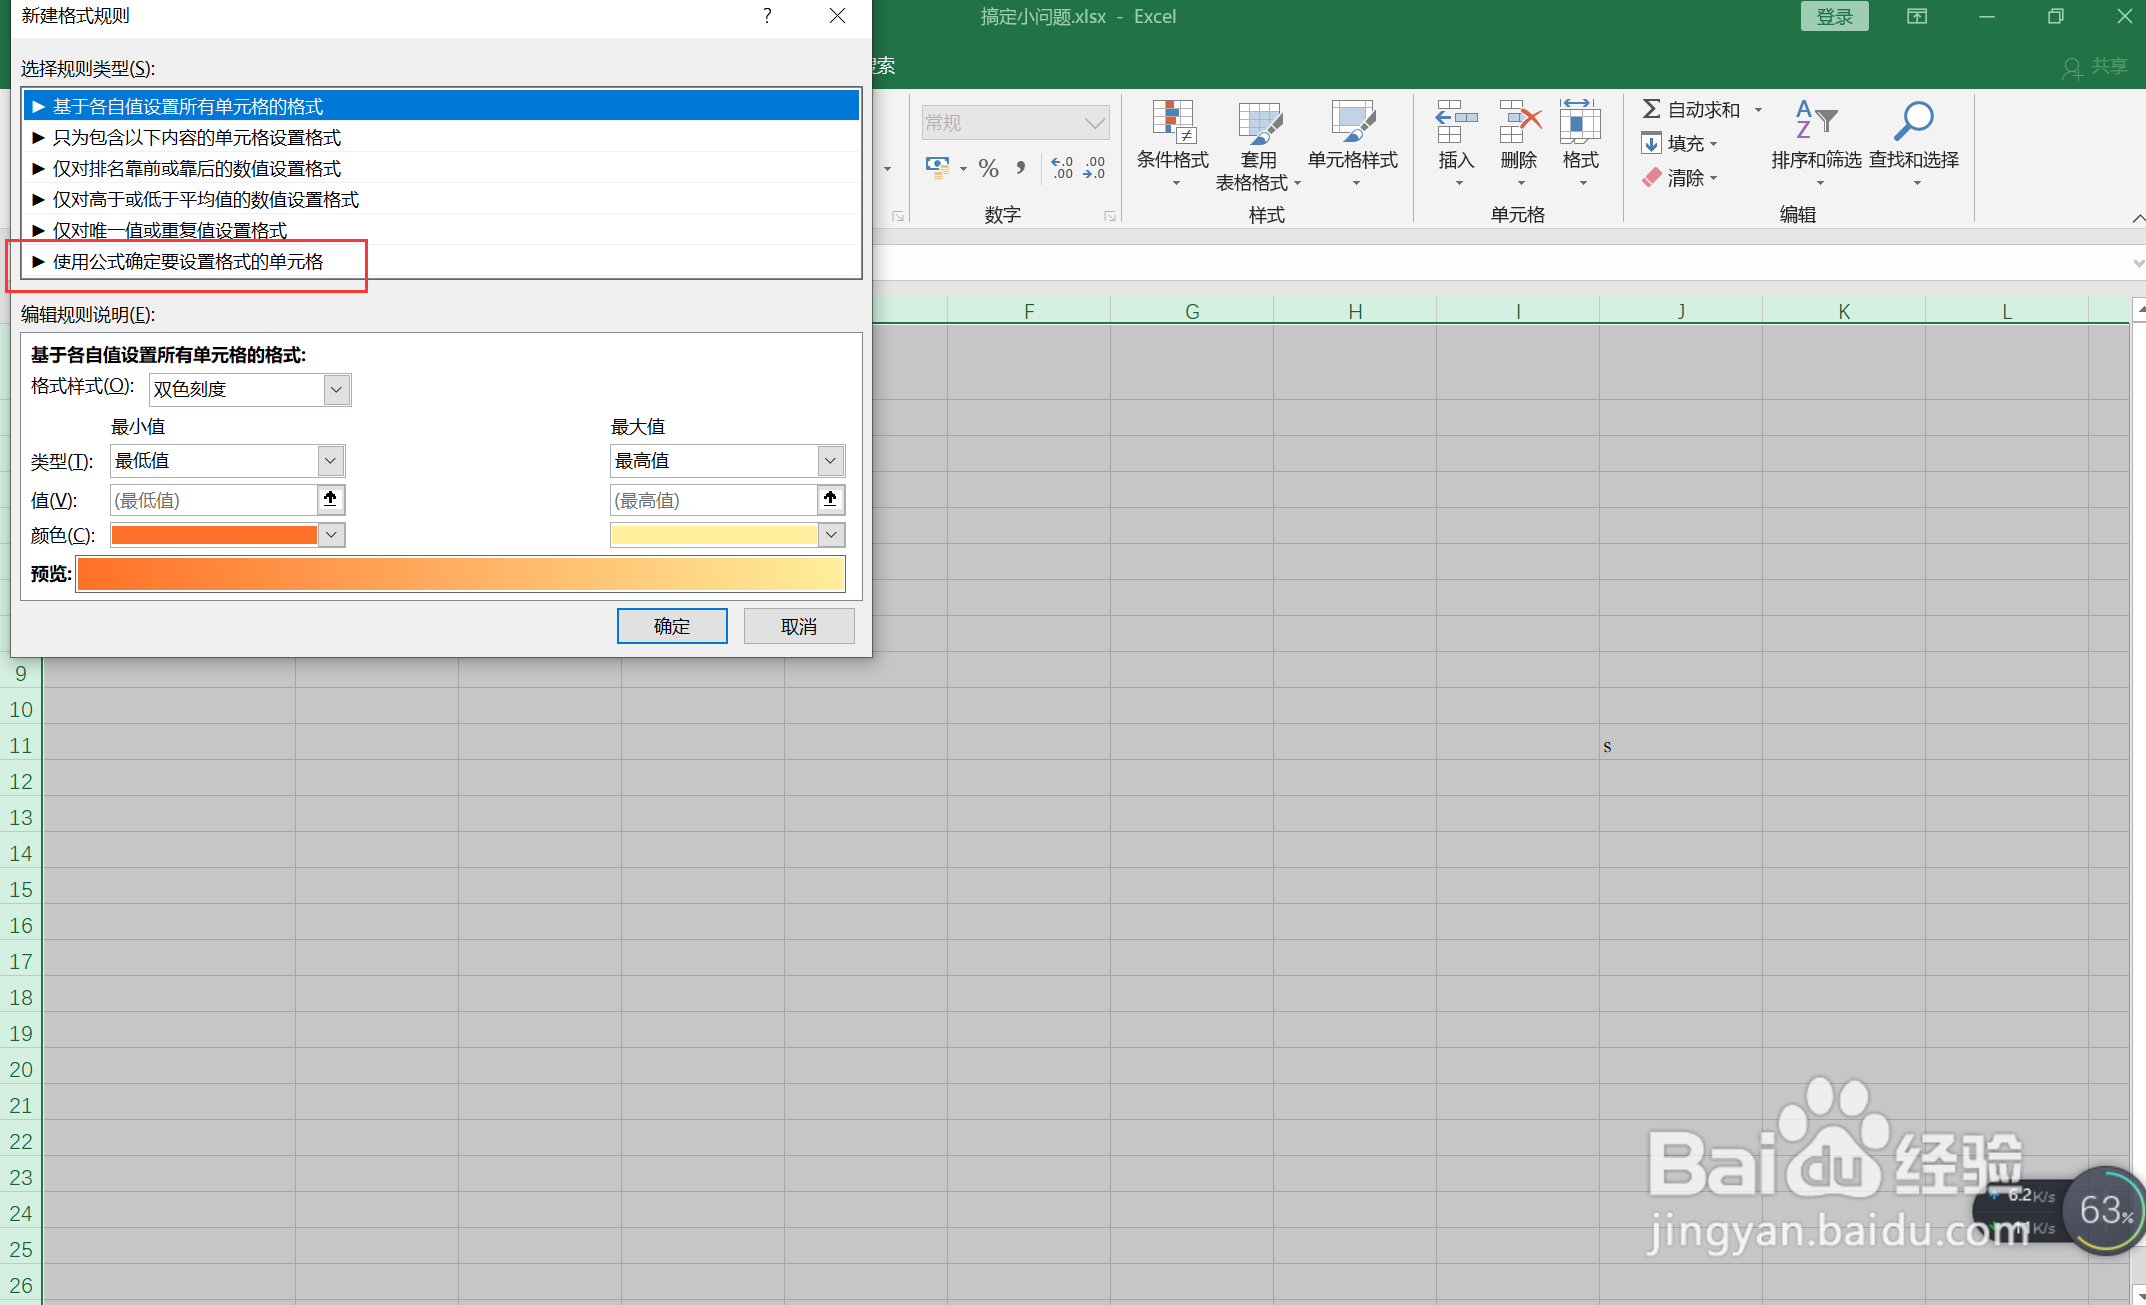Click the maximum value (最高值) input field
Screen dimensions: 2146x1305
coord(713,500)
